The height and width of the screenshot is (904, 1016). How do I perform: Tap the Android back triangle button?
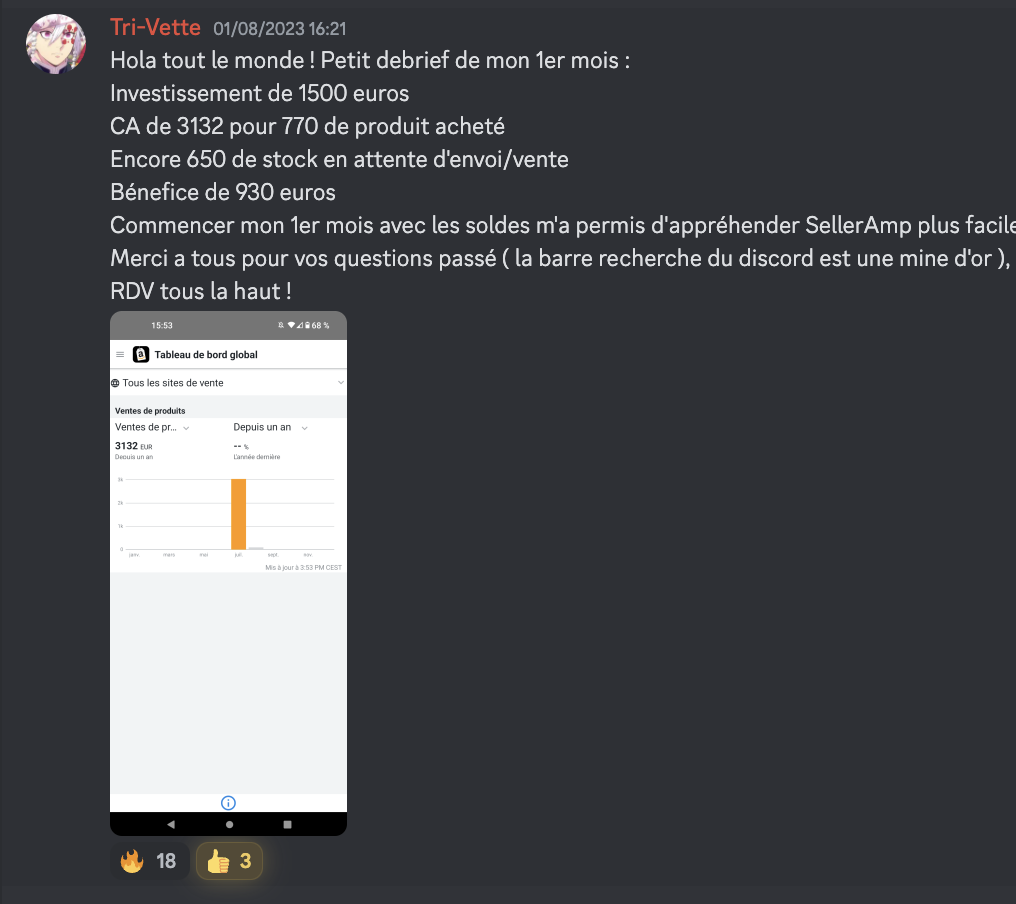(x=170, y=824)
